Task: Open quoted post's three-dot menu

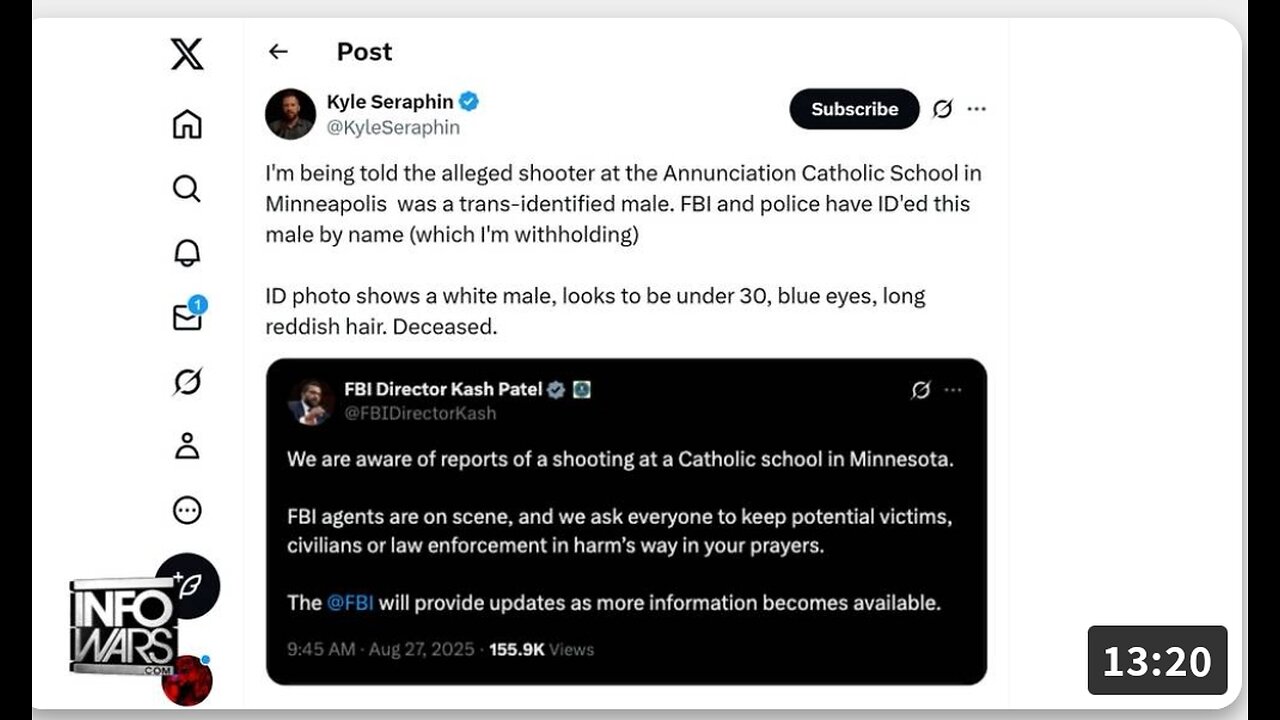Action: 953,390
